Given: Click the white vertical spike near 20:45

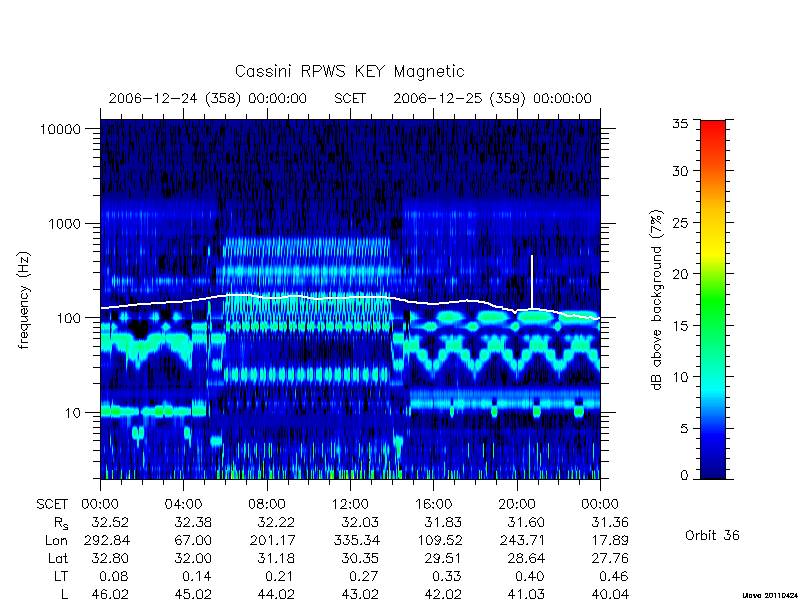Looking at the screenshot, I should click(532, 282).
